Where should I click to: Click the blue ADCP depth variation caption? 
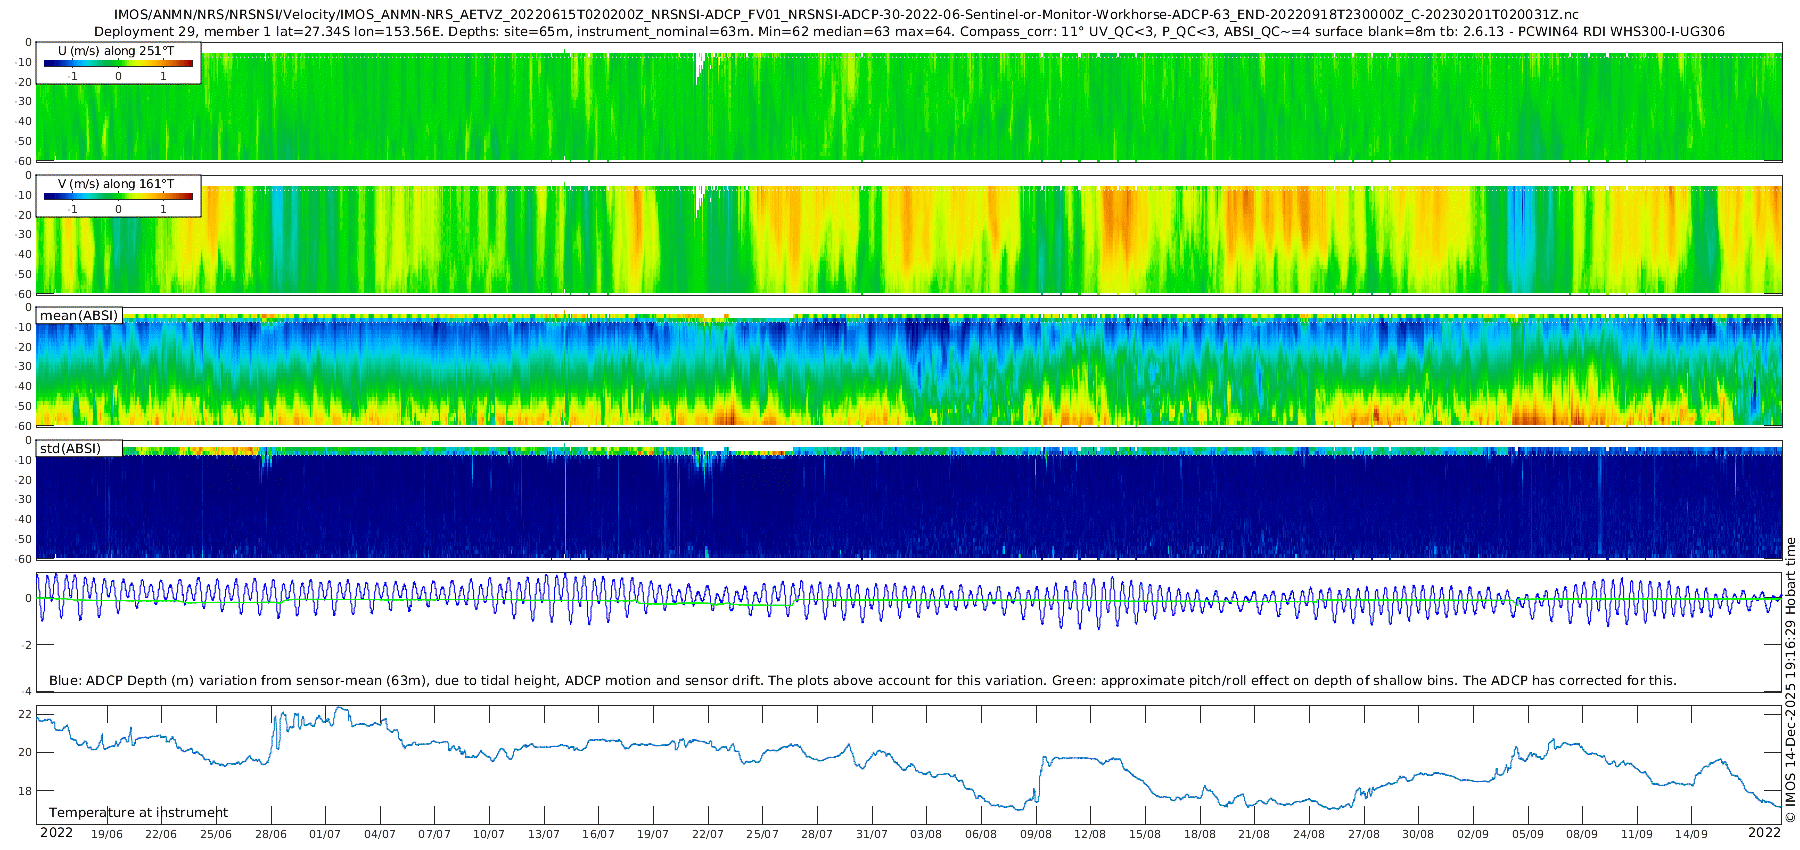(x=862, y=681)
